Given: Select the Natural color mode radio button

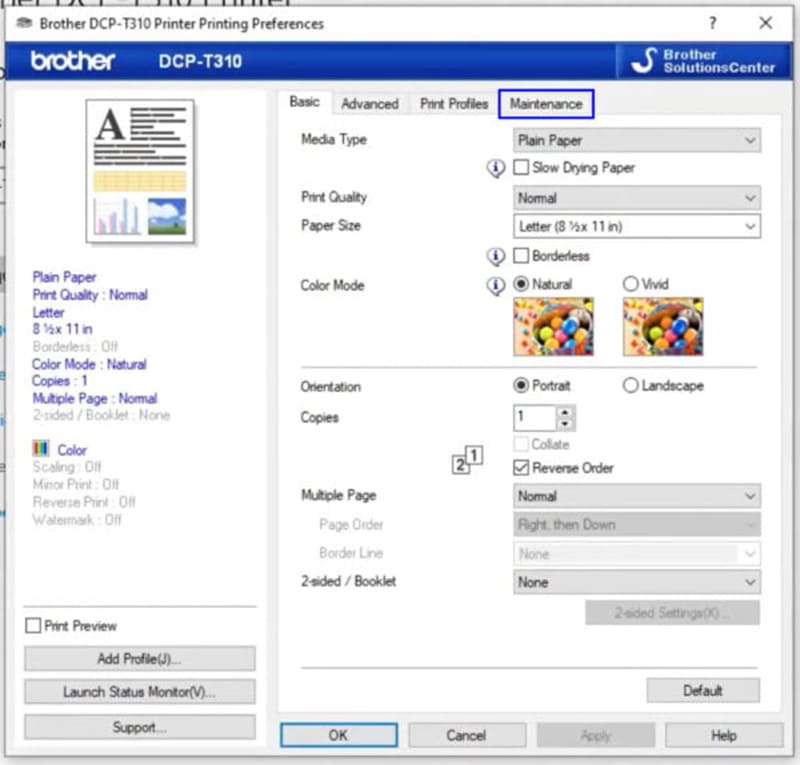Looking at the screenshot, I should (x=521, y=284).
